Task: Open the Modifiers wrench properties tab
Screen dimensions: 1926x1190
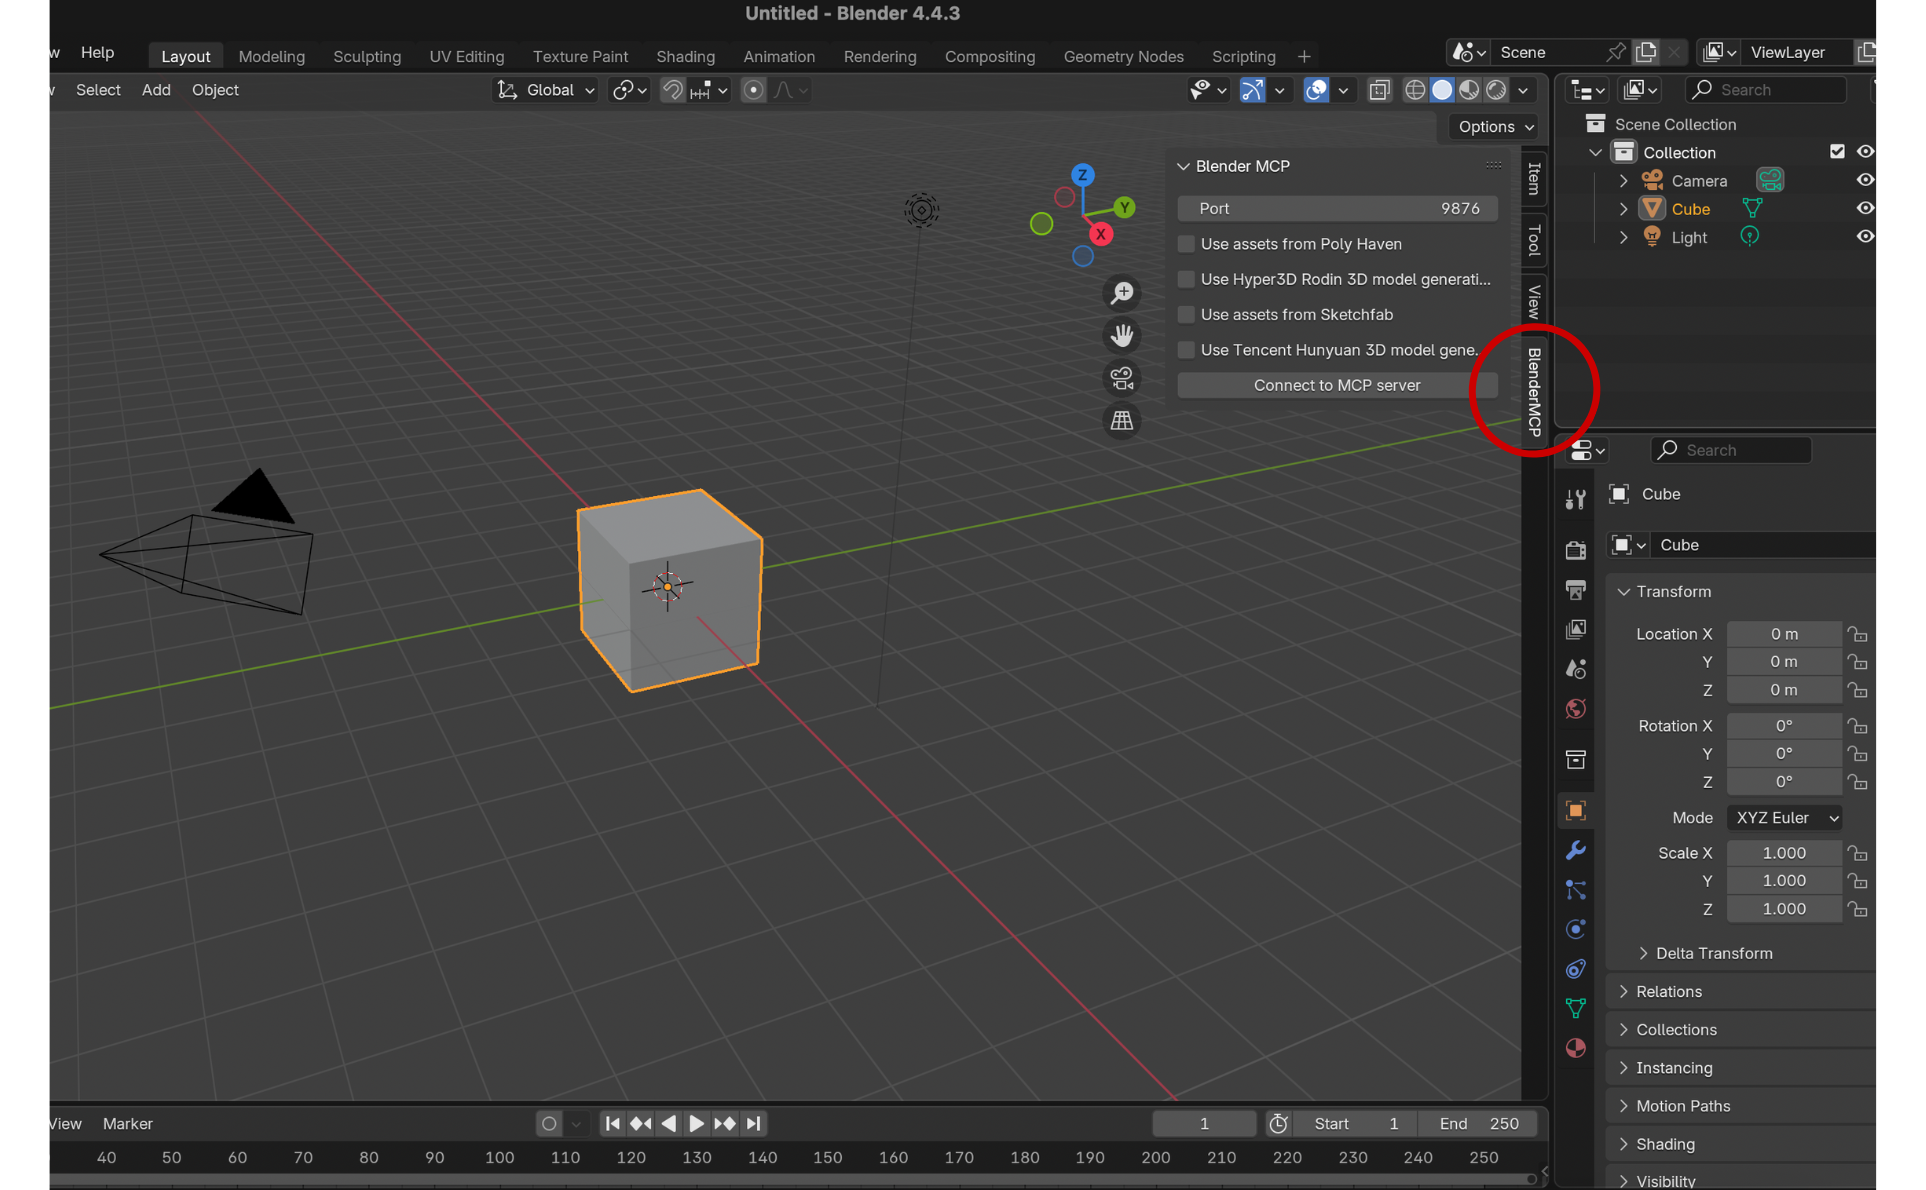Action: (1575, 850)
